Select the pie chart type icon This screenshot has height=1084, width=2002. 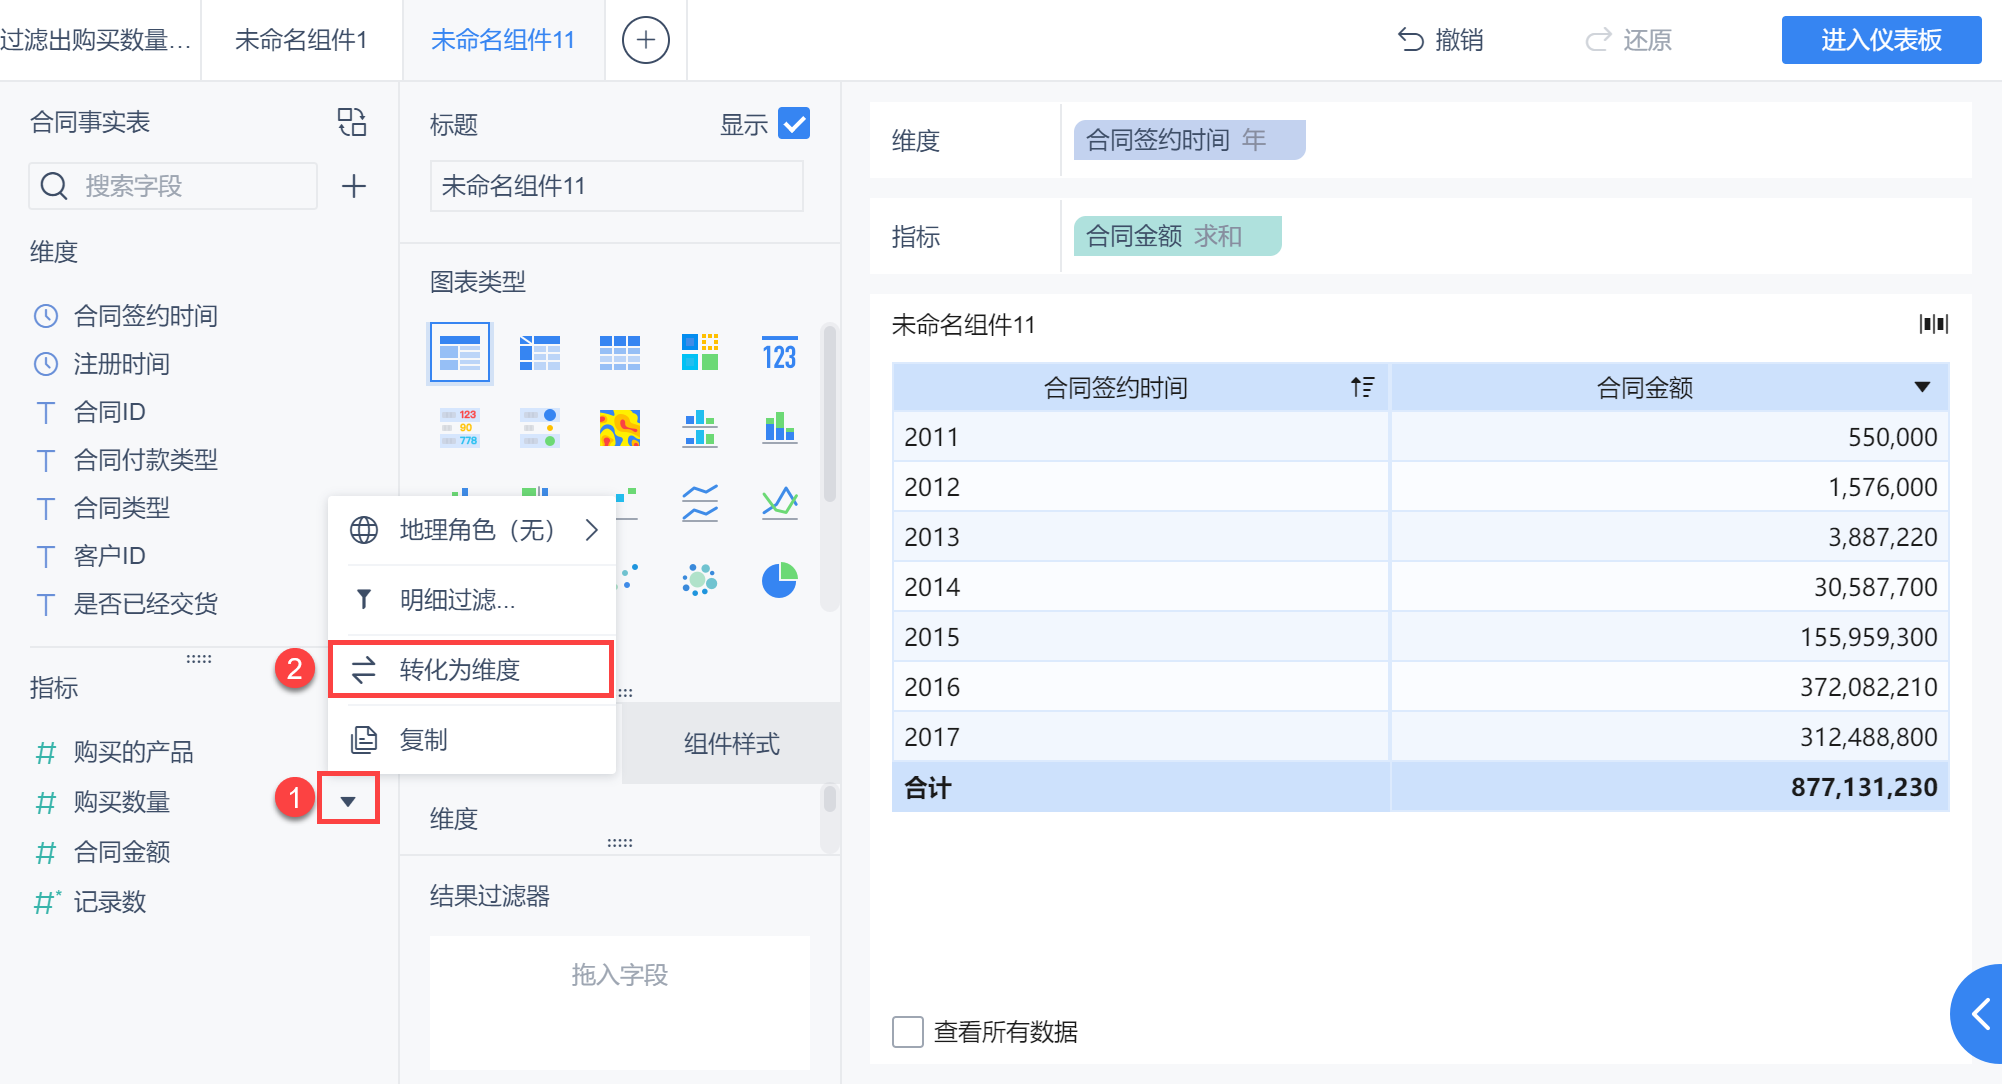click(x=779, y=580)
